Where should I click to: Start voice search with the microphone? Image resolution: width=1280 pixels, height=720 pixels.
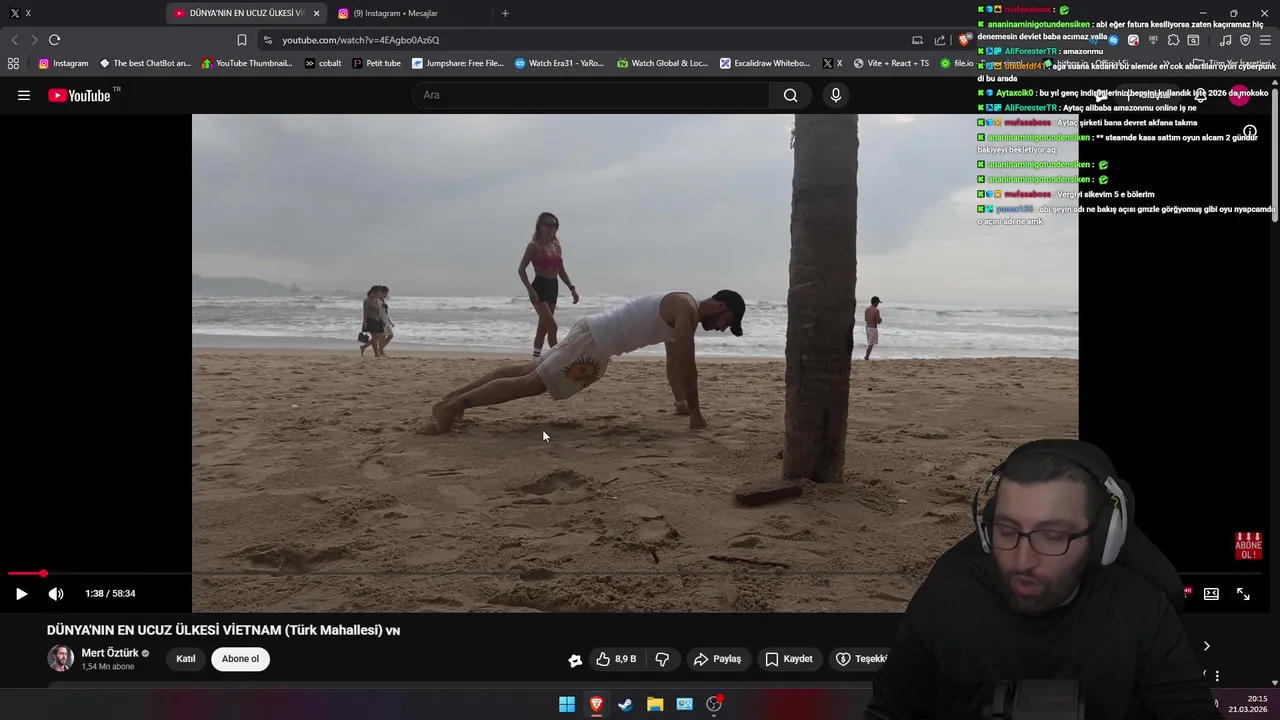[x=836, y=95]
